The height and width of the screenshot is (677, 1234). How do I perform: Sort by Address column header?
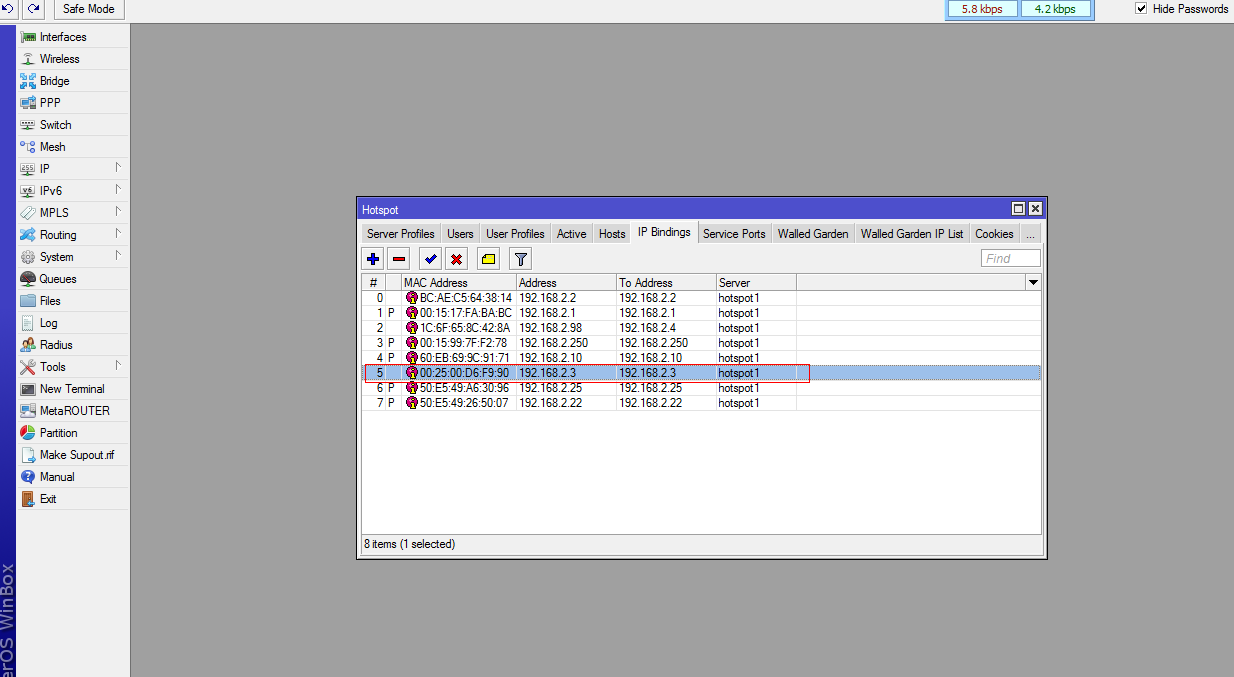click(566, 283)
